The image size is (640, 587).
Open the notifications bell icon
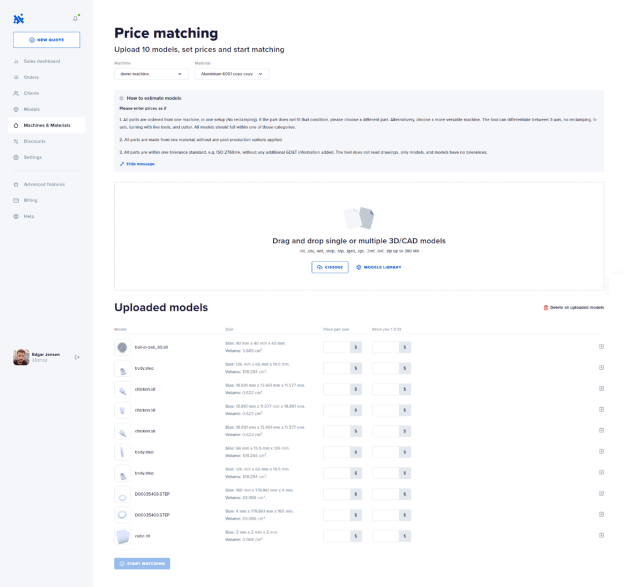(x=75, y=18)
